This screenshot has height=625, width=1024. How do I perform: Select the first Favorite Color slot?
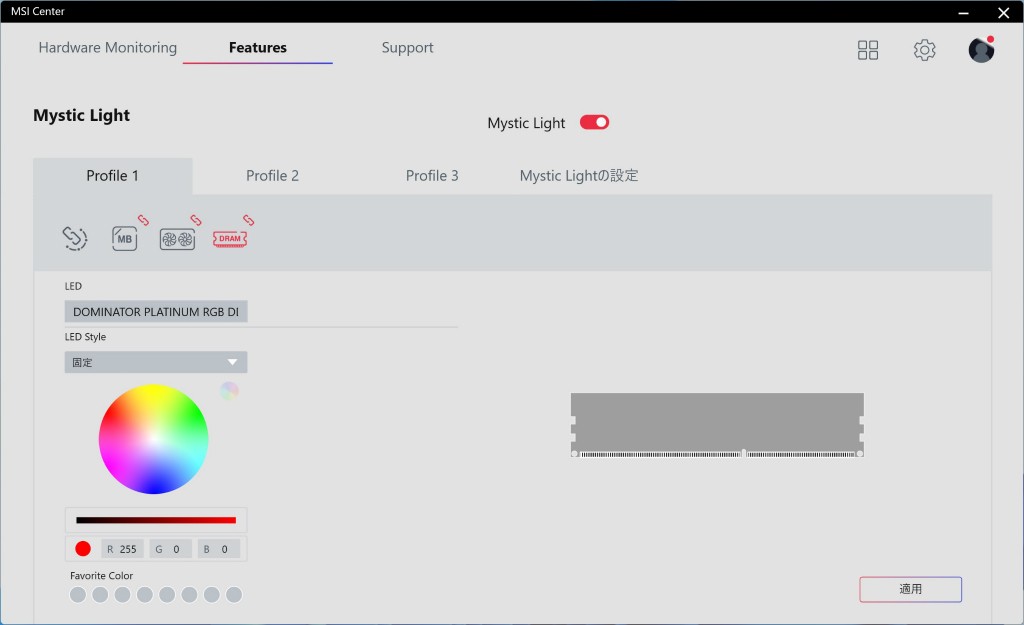[78, 595]
